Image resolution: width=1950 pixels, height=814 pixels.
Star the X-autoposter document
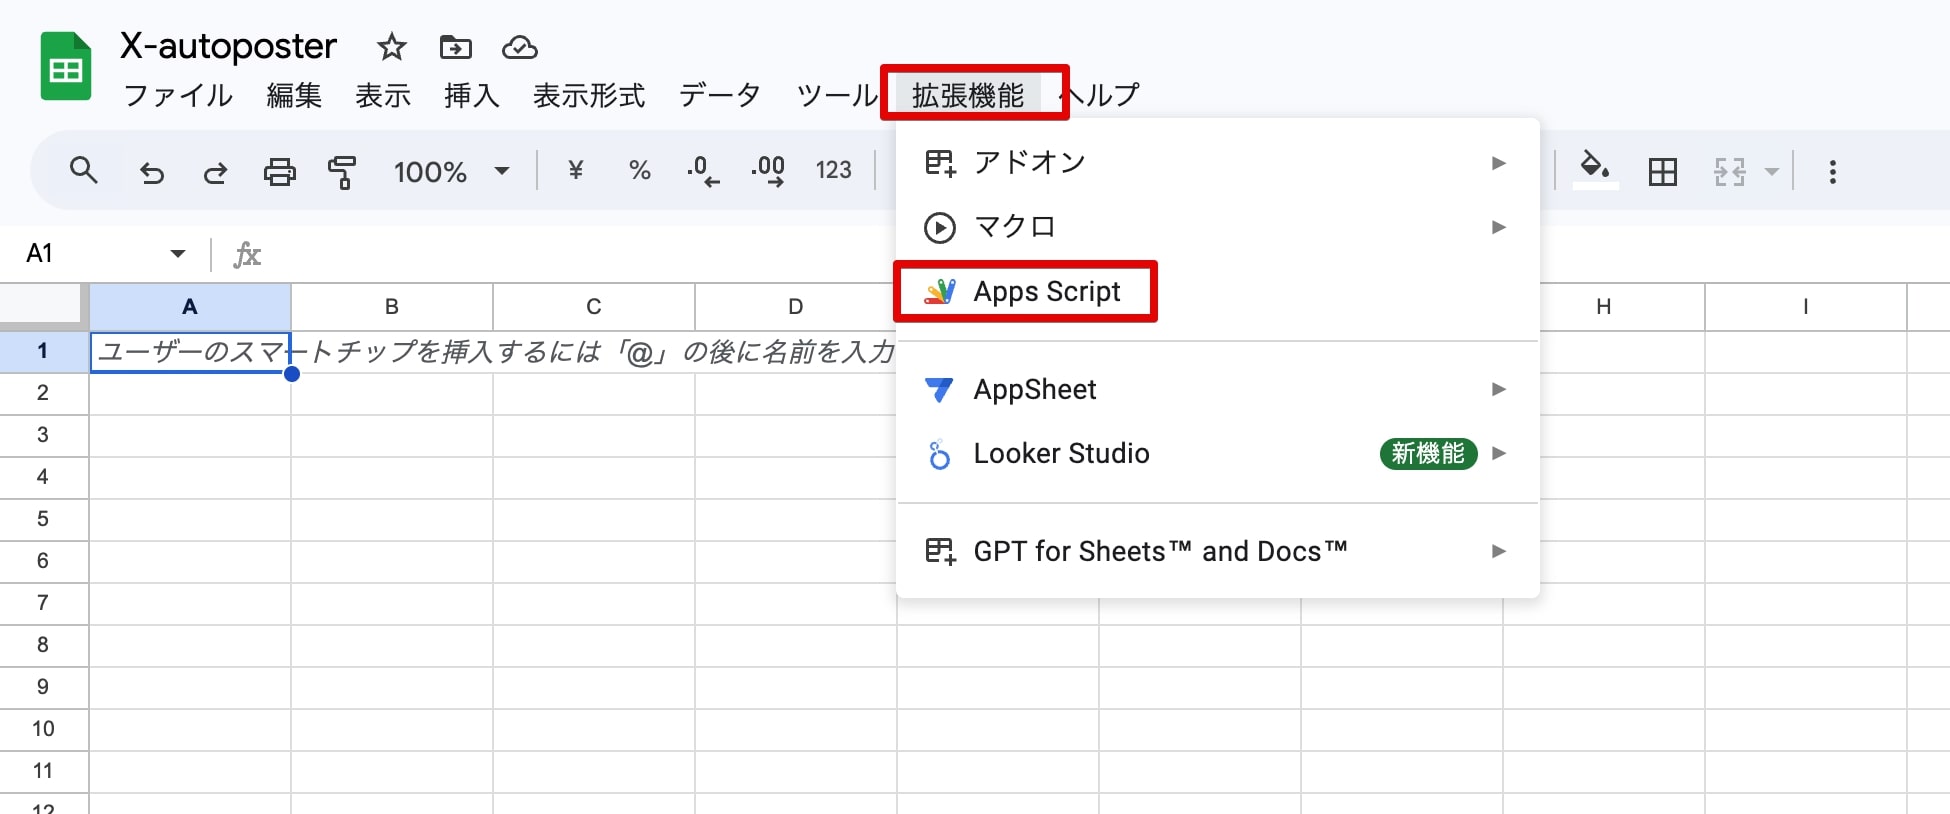tap(391, 47)
